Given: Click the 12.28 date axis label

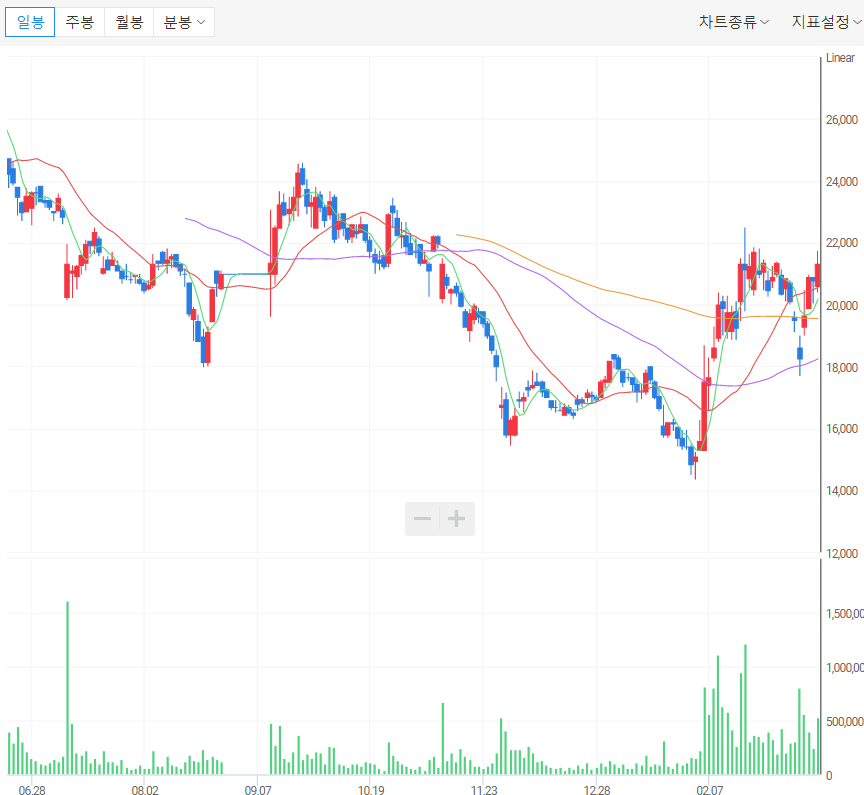Looking at the screenshot, I should pyautogui.click(x=597, y=790).
